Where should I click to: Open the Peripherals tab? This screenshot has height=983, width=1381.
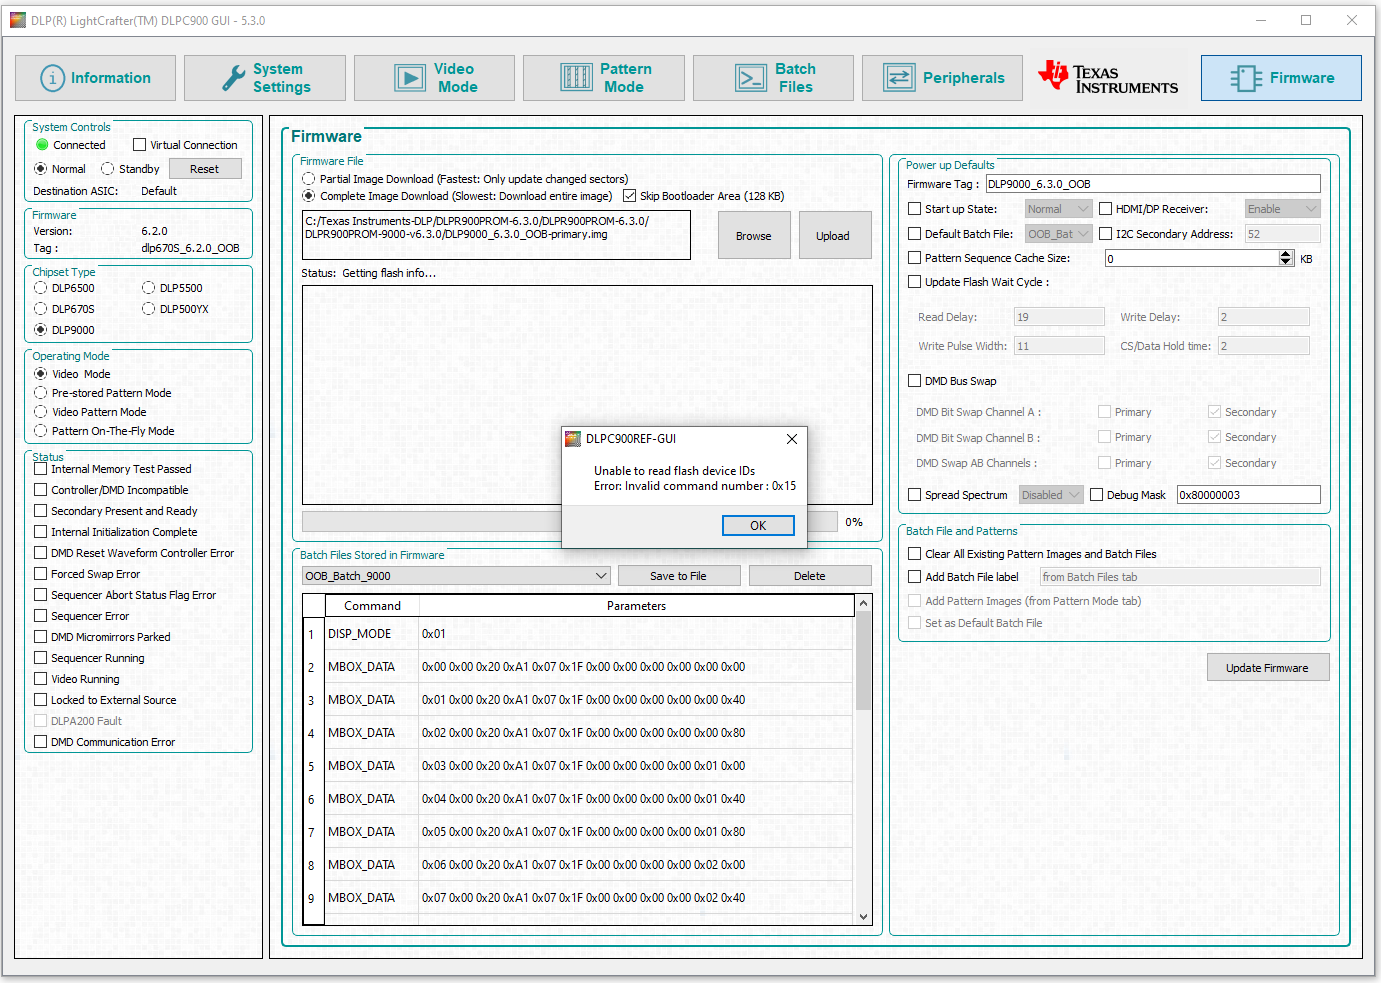(942, 78)
